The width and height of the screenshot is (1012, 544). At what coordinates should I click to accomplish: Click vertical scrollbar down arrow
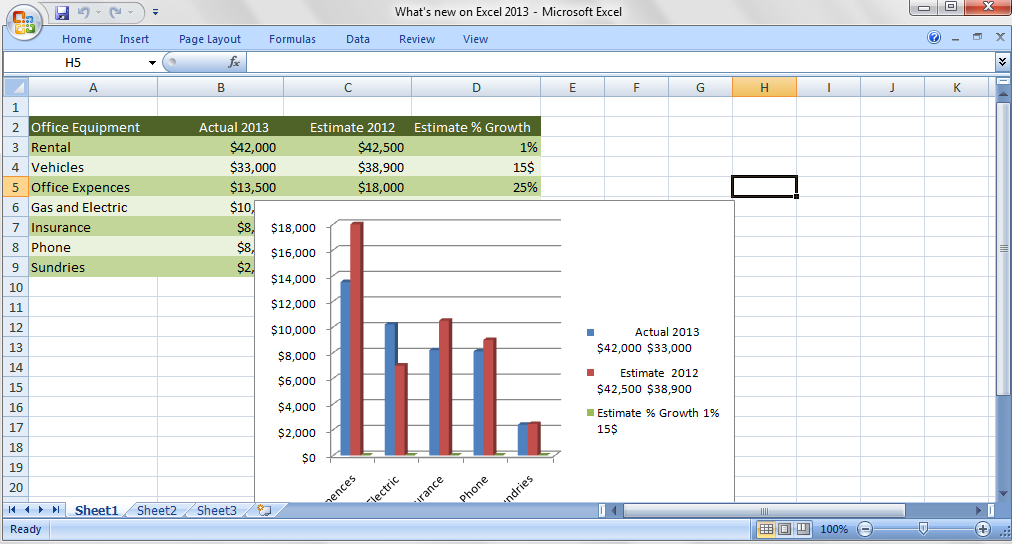point(1003,494)
